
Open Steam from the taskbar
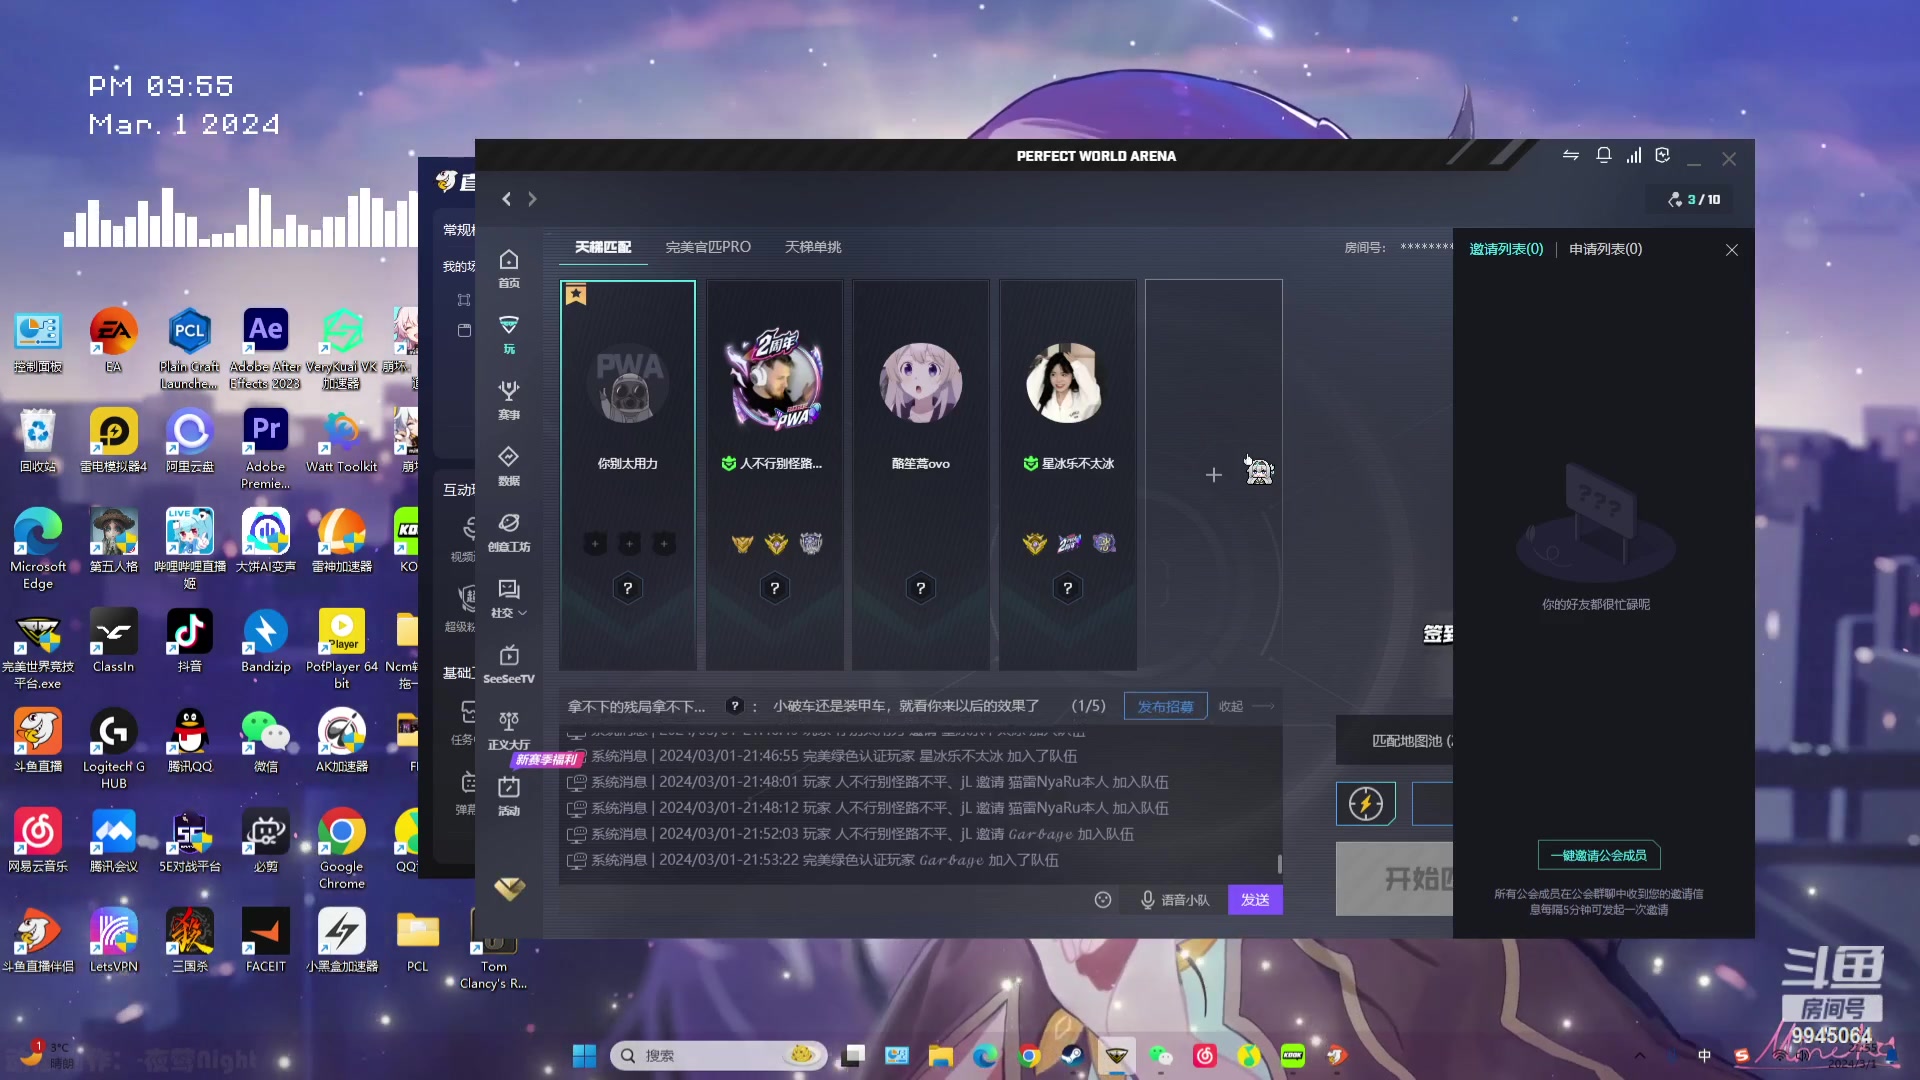tap(1073, 1055)
